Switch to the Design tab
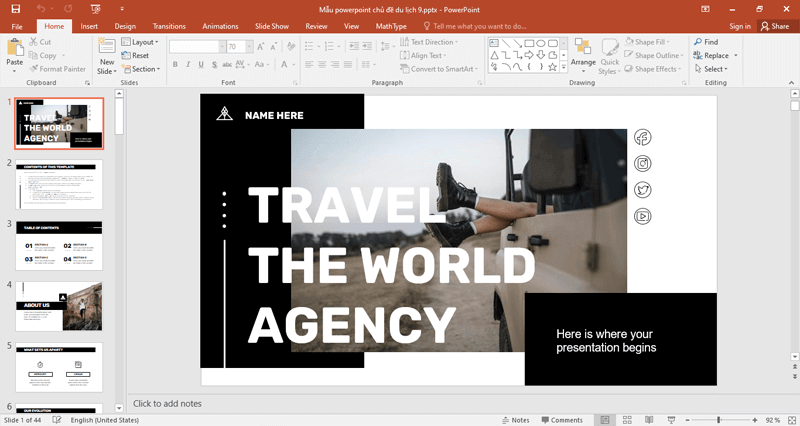The width and height of the screenshot is (800, 426). pyautogui.click(x=125, y=26)
